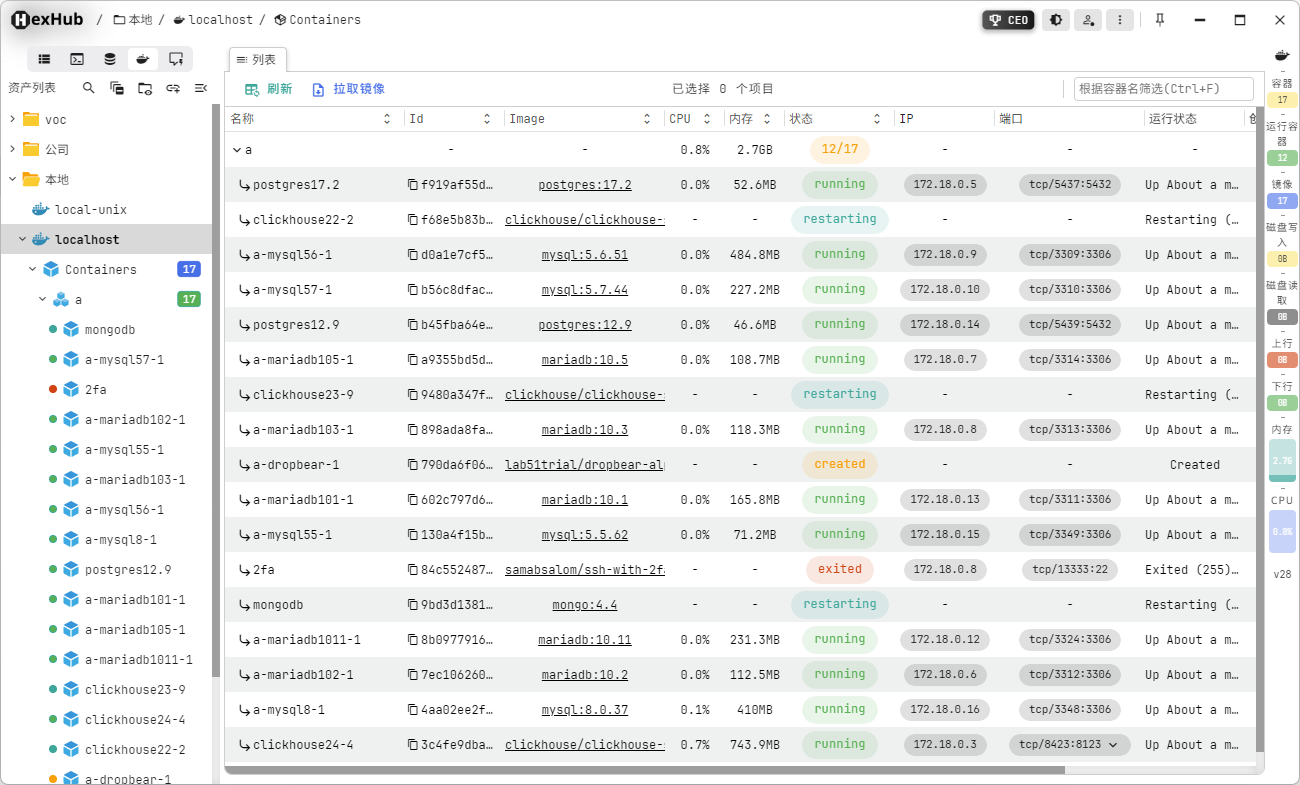Click the container name filter input field
This screenshot has height=785, width=1300.
point(1162,89)
